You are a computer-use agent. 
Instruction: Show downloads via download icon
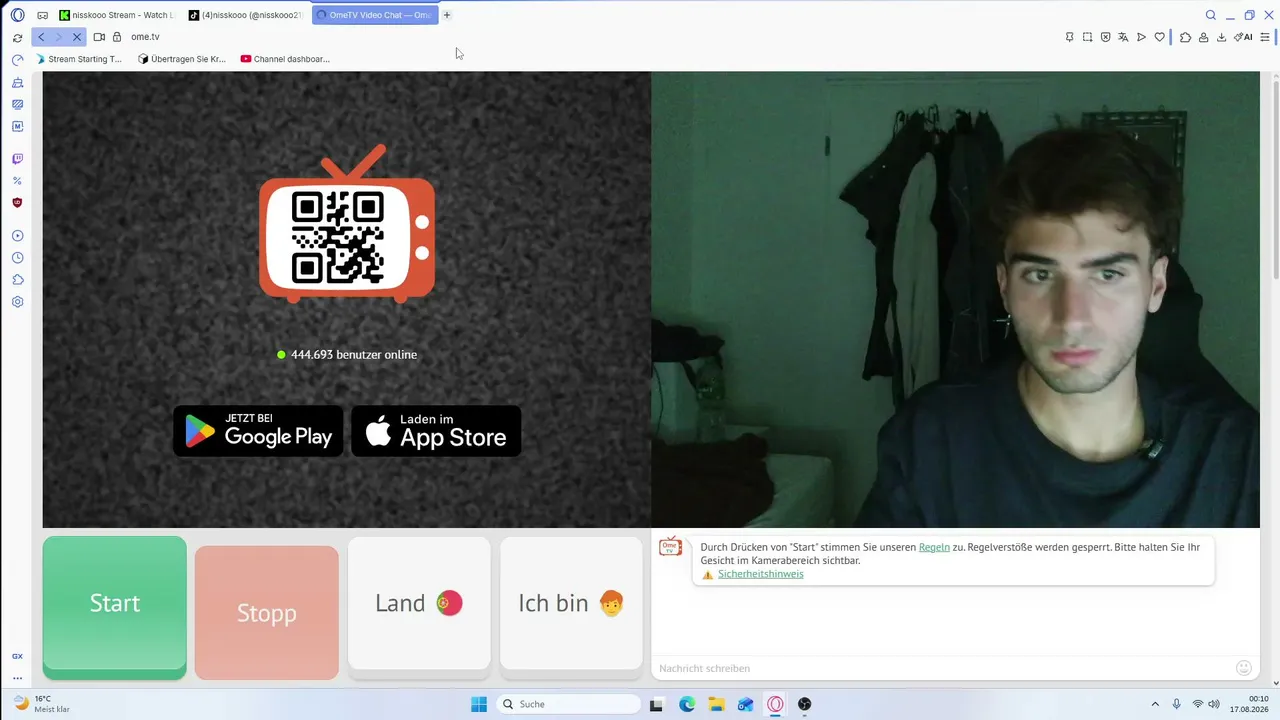[1221, 37]
